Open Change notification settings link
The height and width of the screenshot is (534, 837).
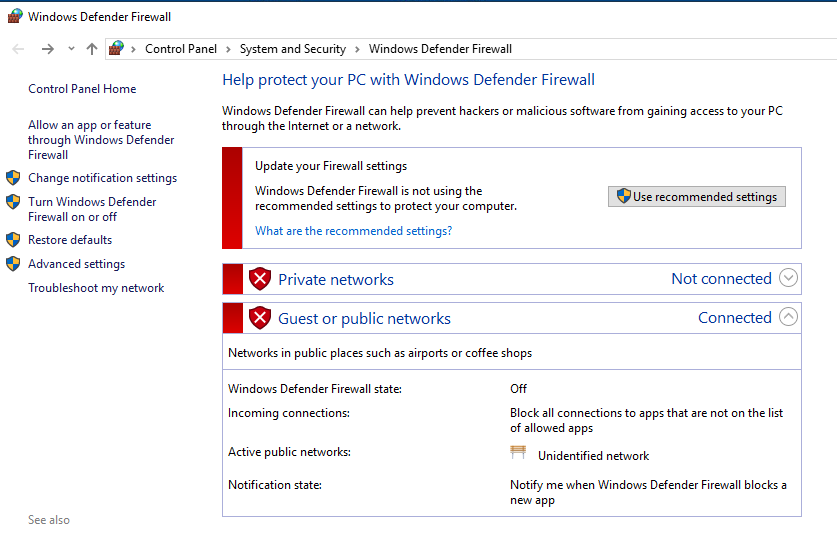102,178
